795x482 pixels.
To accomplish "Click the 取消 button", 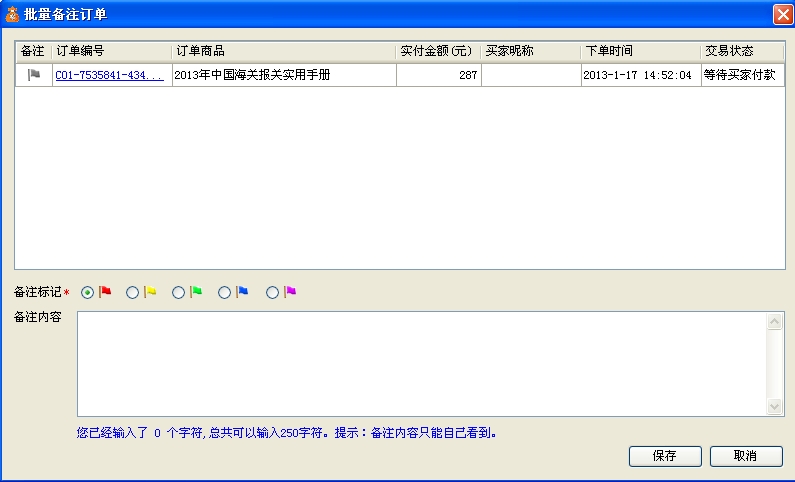I will coord(746,456).
